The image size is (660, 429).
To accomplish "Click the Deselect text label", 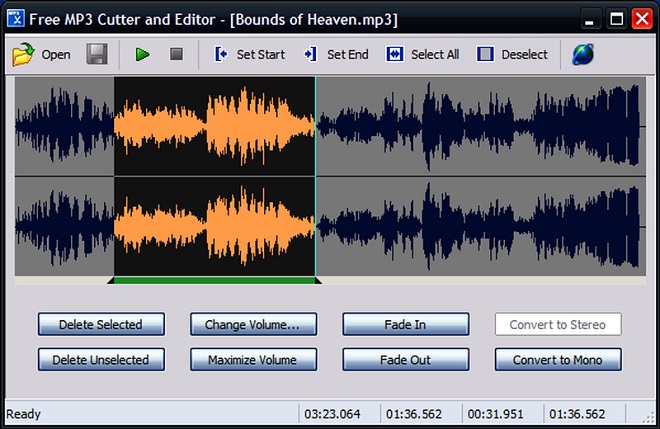I will point(524,55).
